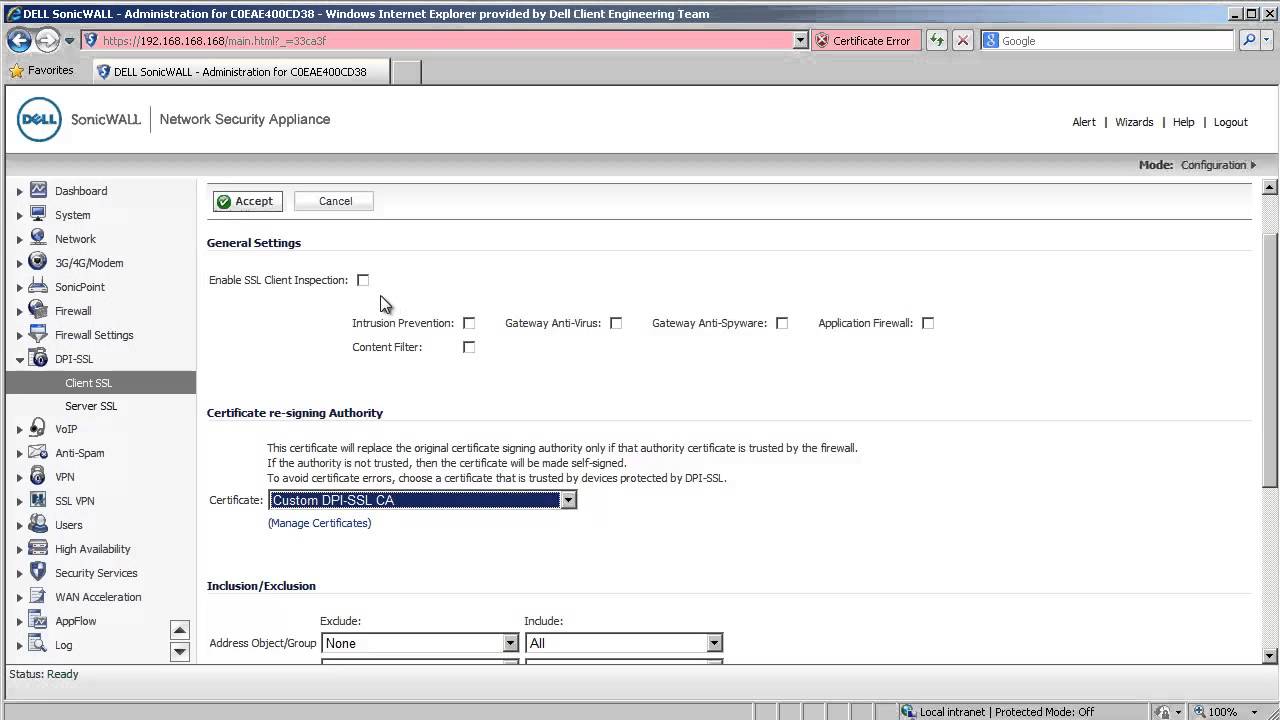Viewport: 1280px width, 720px height.
Task: Check the Intrusion Prevention box
Action: point(469,323)
